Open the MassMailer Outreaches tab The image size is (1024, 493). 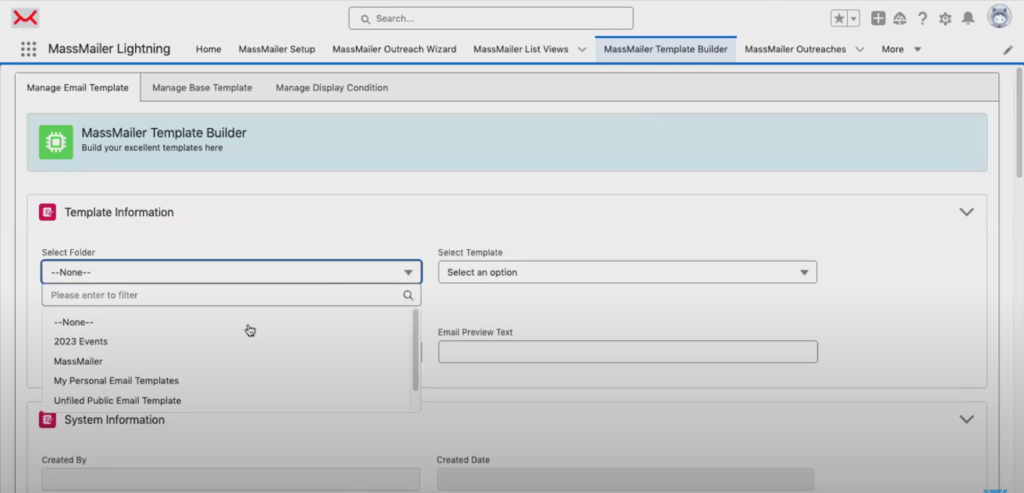795,49
